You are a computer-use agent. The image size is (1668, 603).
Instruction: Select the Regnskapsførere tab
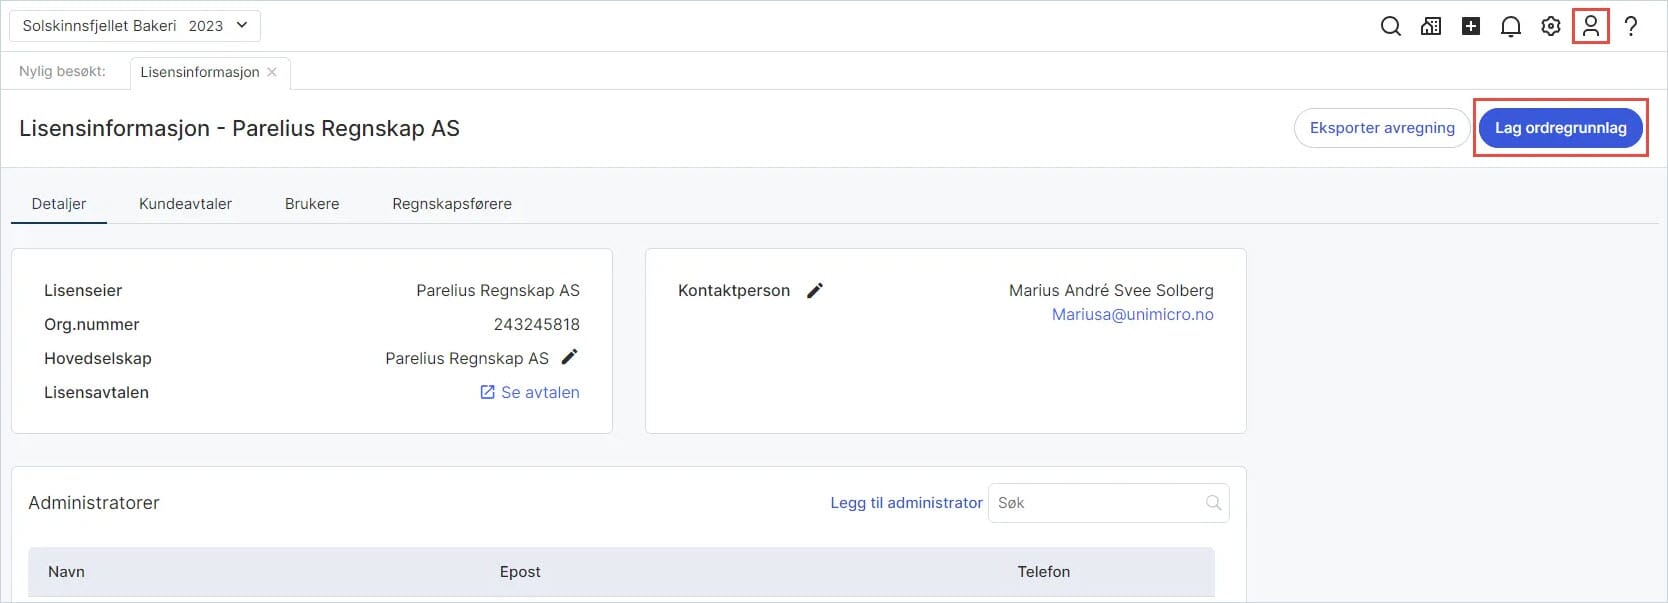tap(452, 204)
